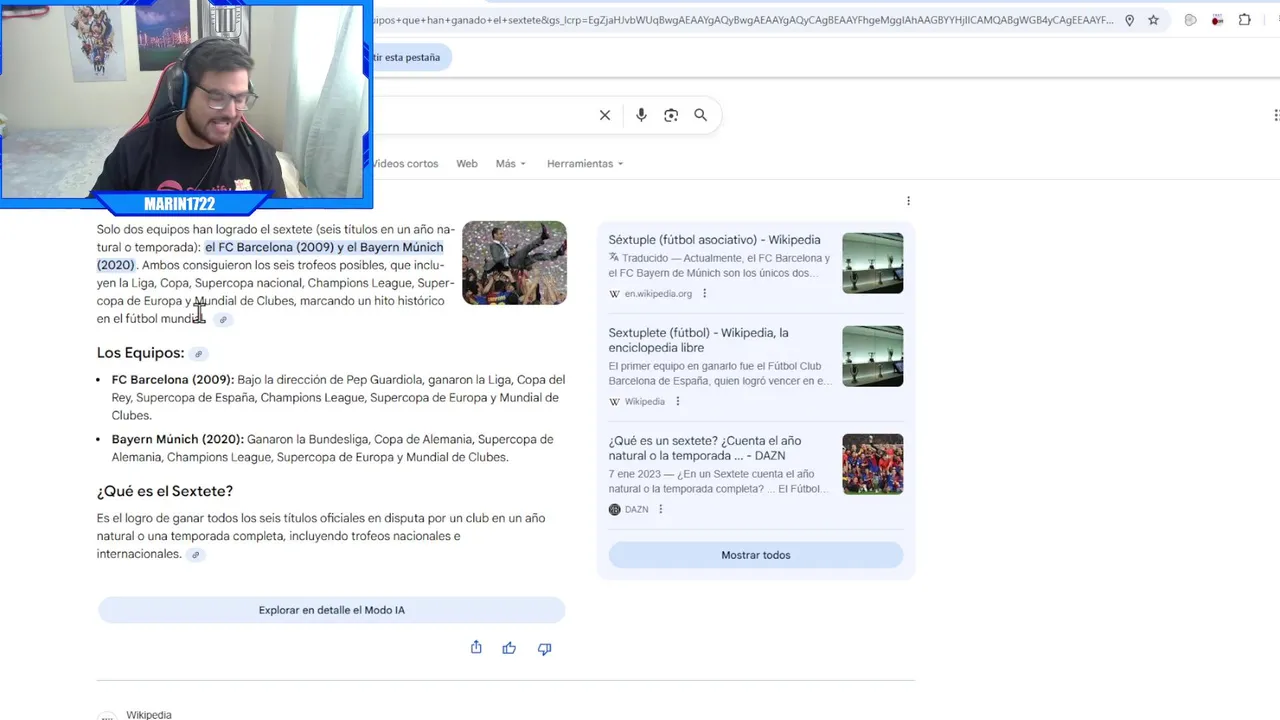Screen dimensions: 1280x720
Task: Click the 'MARIN1722' webcam name banner
Action: tap(180, 204)
